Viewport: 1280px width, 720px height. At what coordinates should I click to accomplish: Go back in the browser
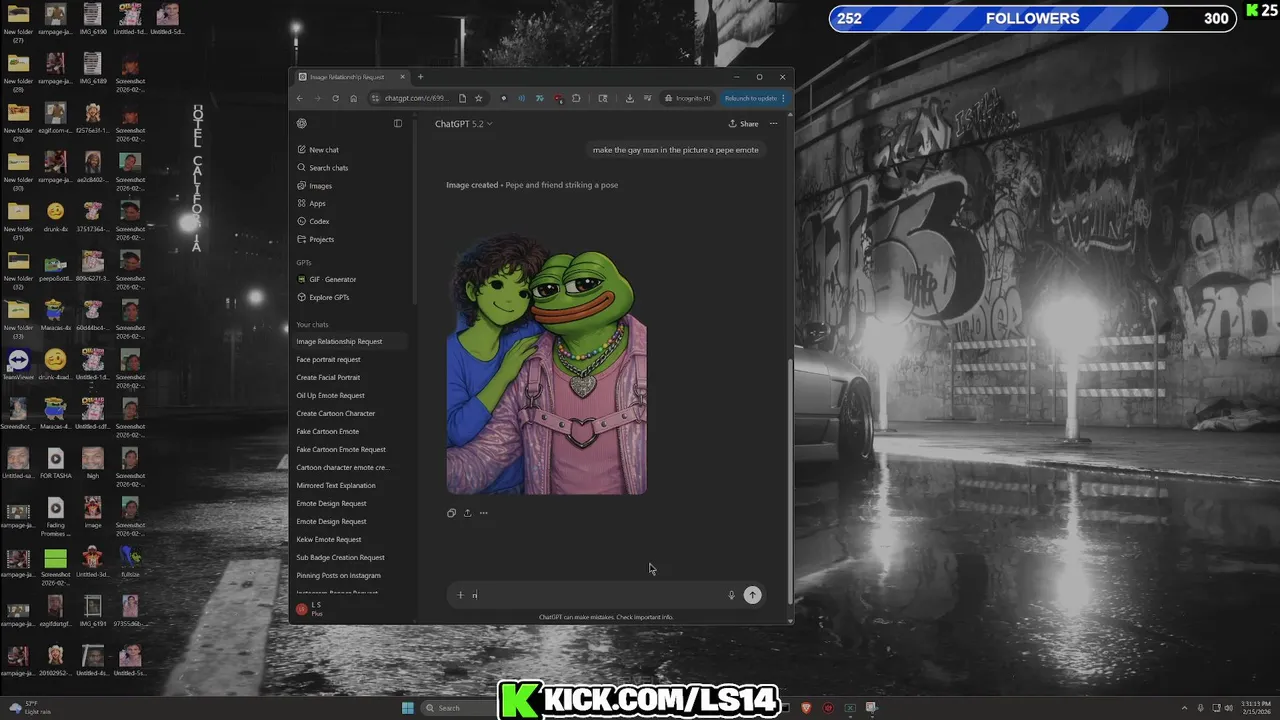(299, 98)
